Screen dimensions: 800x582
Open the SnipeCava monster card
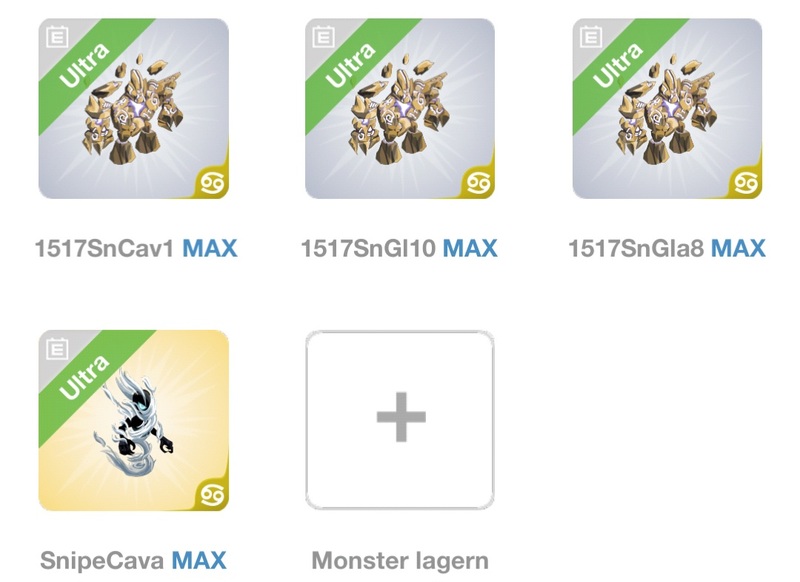134,420
